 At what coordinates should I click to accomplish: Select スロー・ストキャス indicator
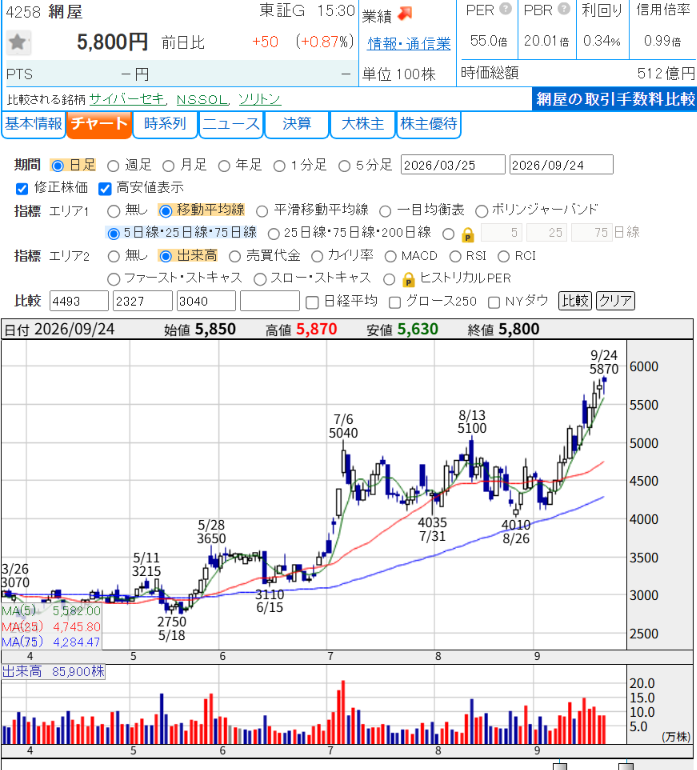tap(260, 279)
